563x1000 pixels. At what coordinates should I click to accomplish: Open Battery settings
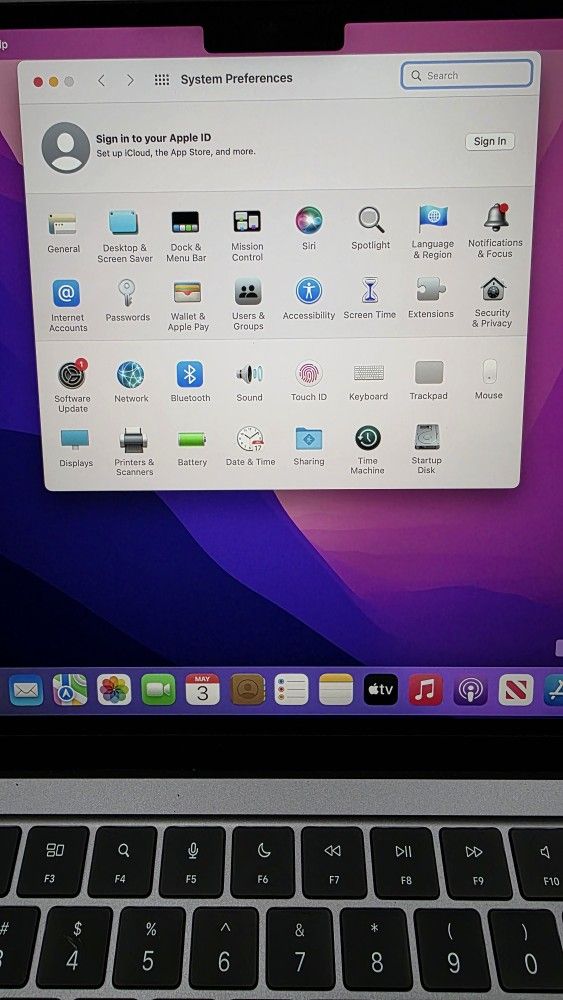[192, 439]
